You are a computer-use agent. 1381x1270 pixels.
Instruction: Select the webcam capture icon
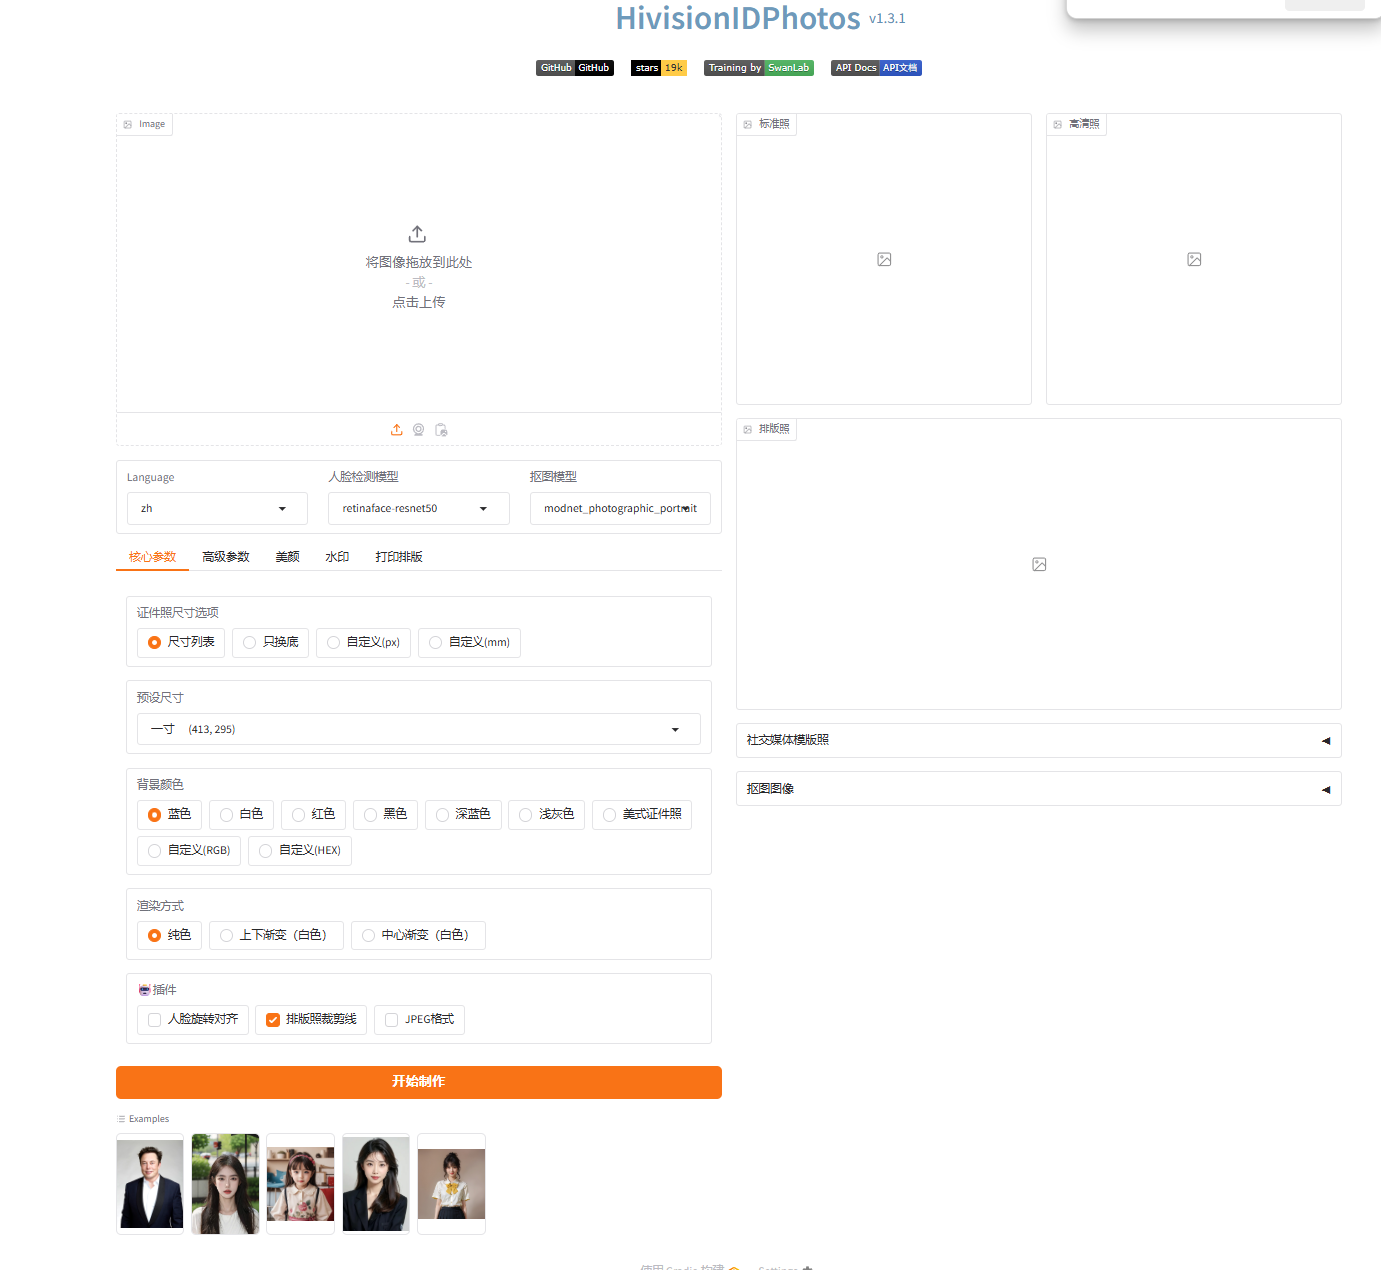pyautogui.click(x=419, y=430)
